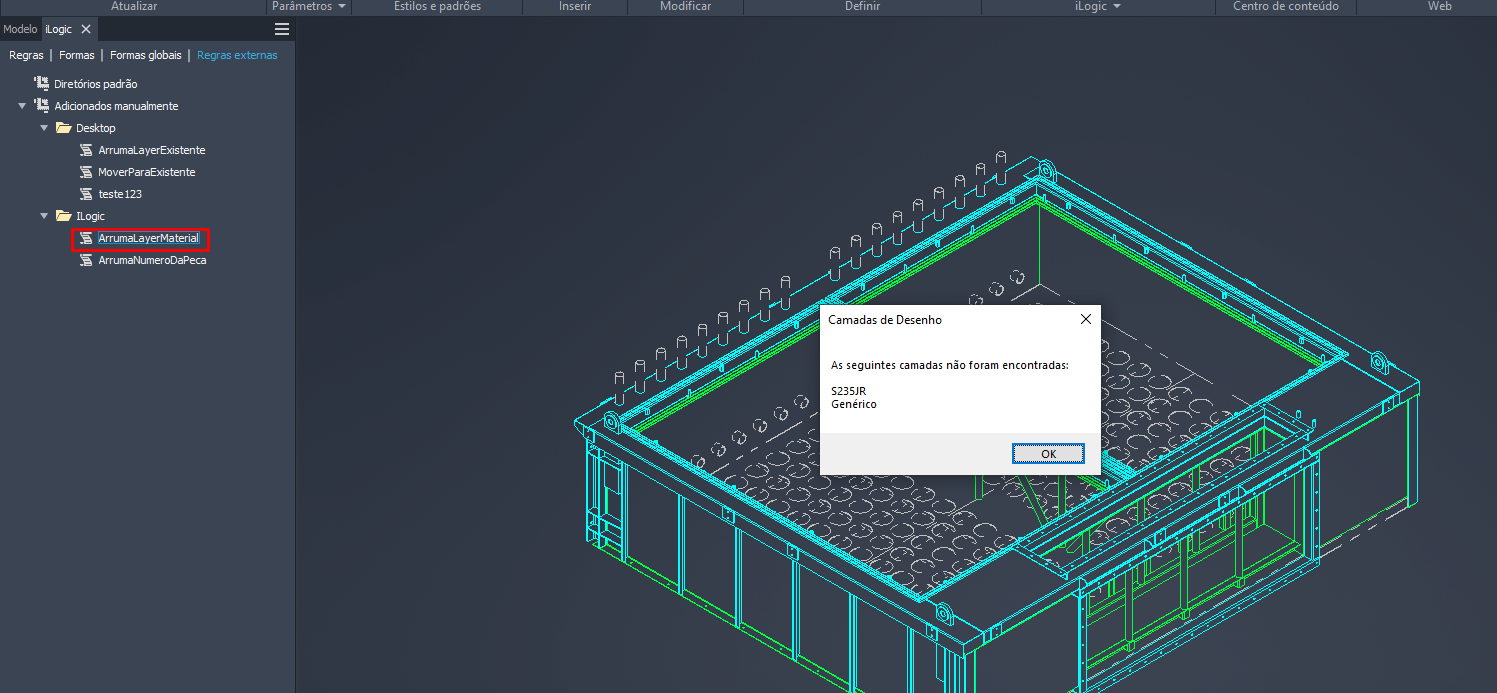This screenshot has height=693, width=1497.
Task: Click the ArrumaNumeroDaPeca rule script icon
Action: (86, 260)
